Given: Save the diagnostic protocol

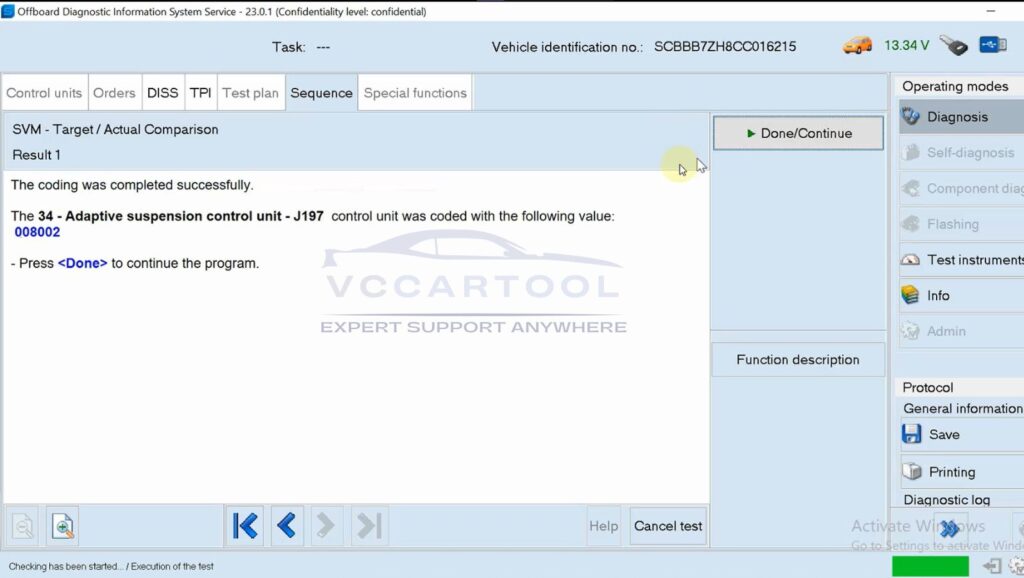Looking at the screenshot, I should (x=943, y=435).
